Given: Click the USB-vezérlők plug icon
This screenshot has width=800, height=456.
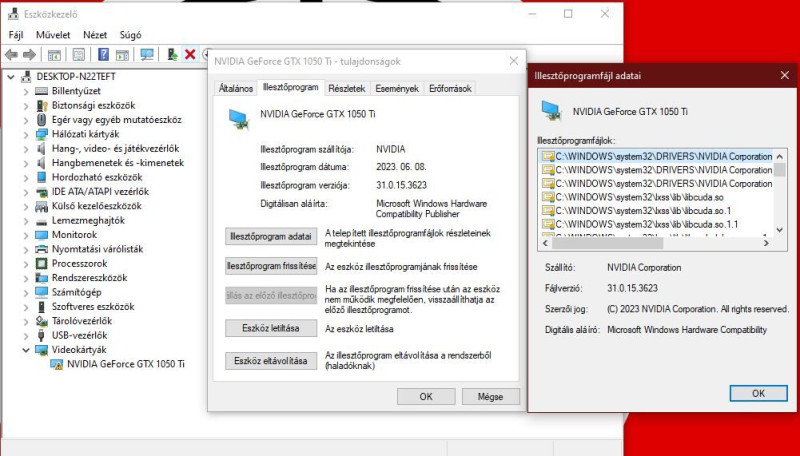Looking at the screenshot, I should coord(41,336).
